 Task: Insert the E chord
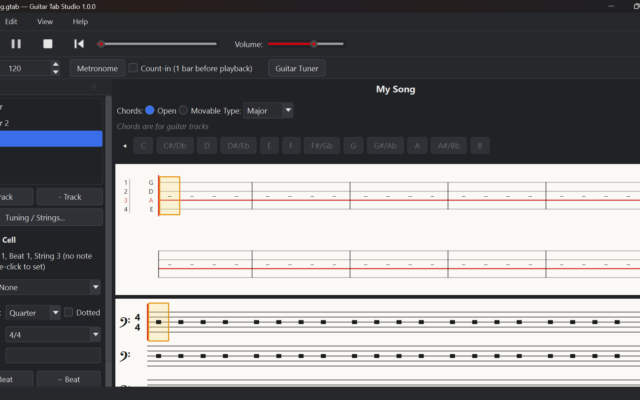(269, 146)
